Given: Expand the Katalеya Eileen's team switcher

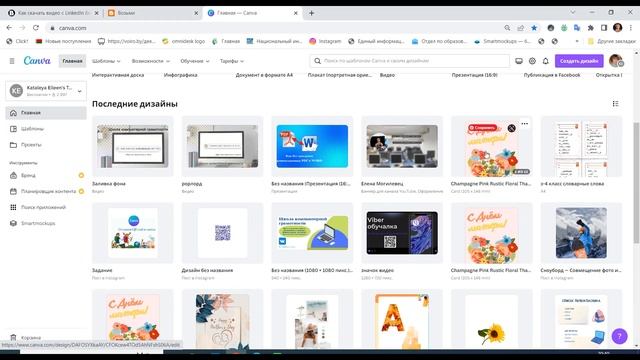Looking at the screenshot, I should point(46,91).
